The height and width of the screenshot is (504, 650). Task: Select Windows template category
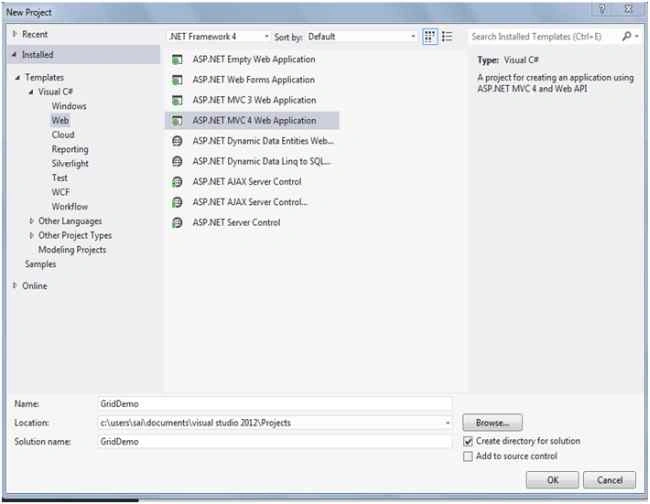point(69,106)
